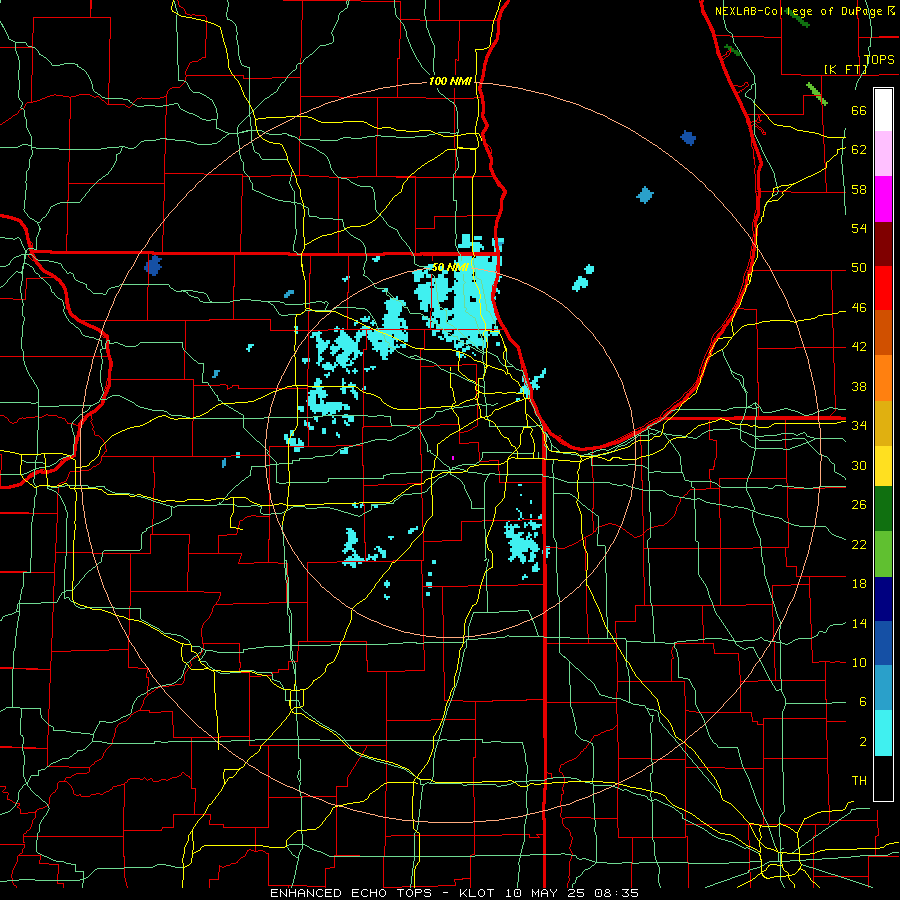Click the legend value 6
The height and width of the screenshot is (900, 900).
pyautogui.click(x=862, y=702)
